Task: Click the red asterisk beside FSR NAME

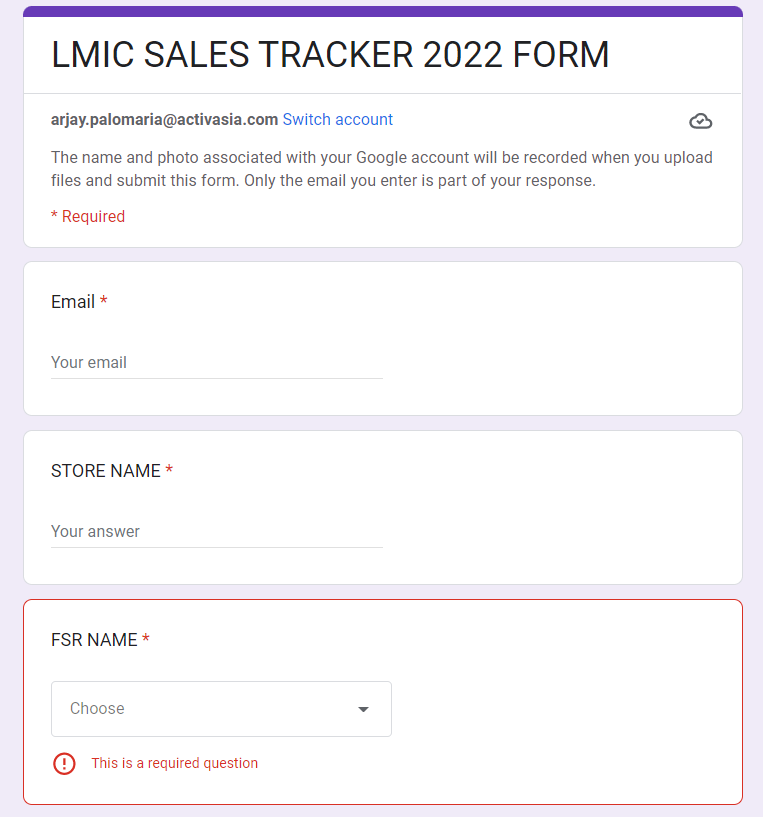Action: point(146,640)
